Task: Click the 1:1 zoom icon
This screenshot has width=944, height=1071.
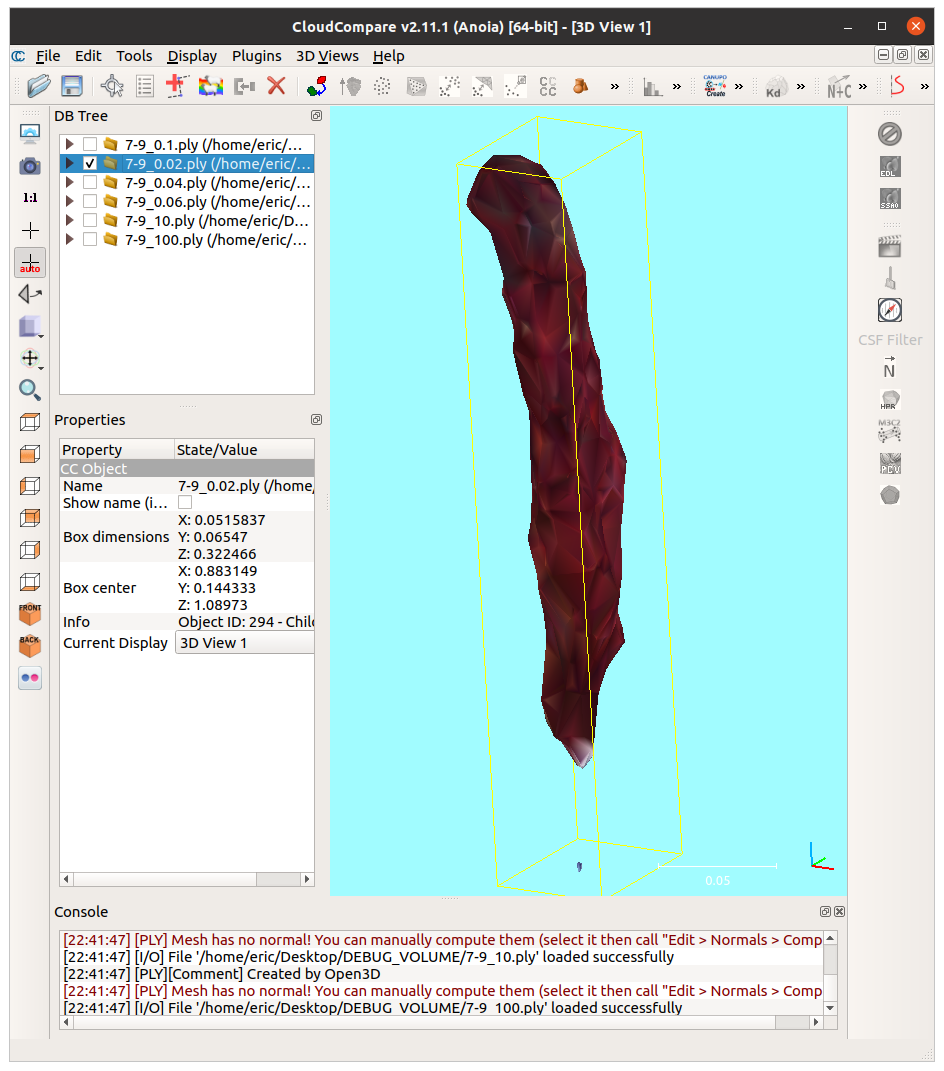Action: click(30, 198)
